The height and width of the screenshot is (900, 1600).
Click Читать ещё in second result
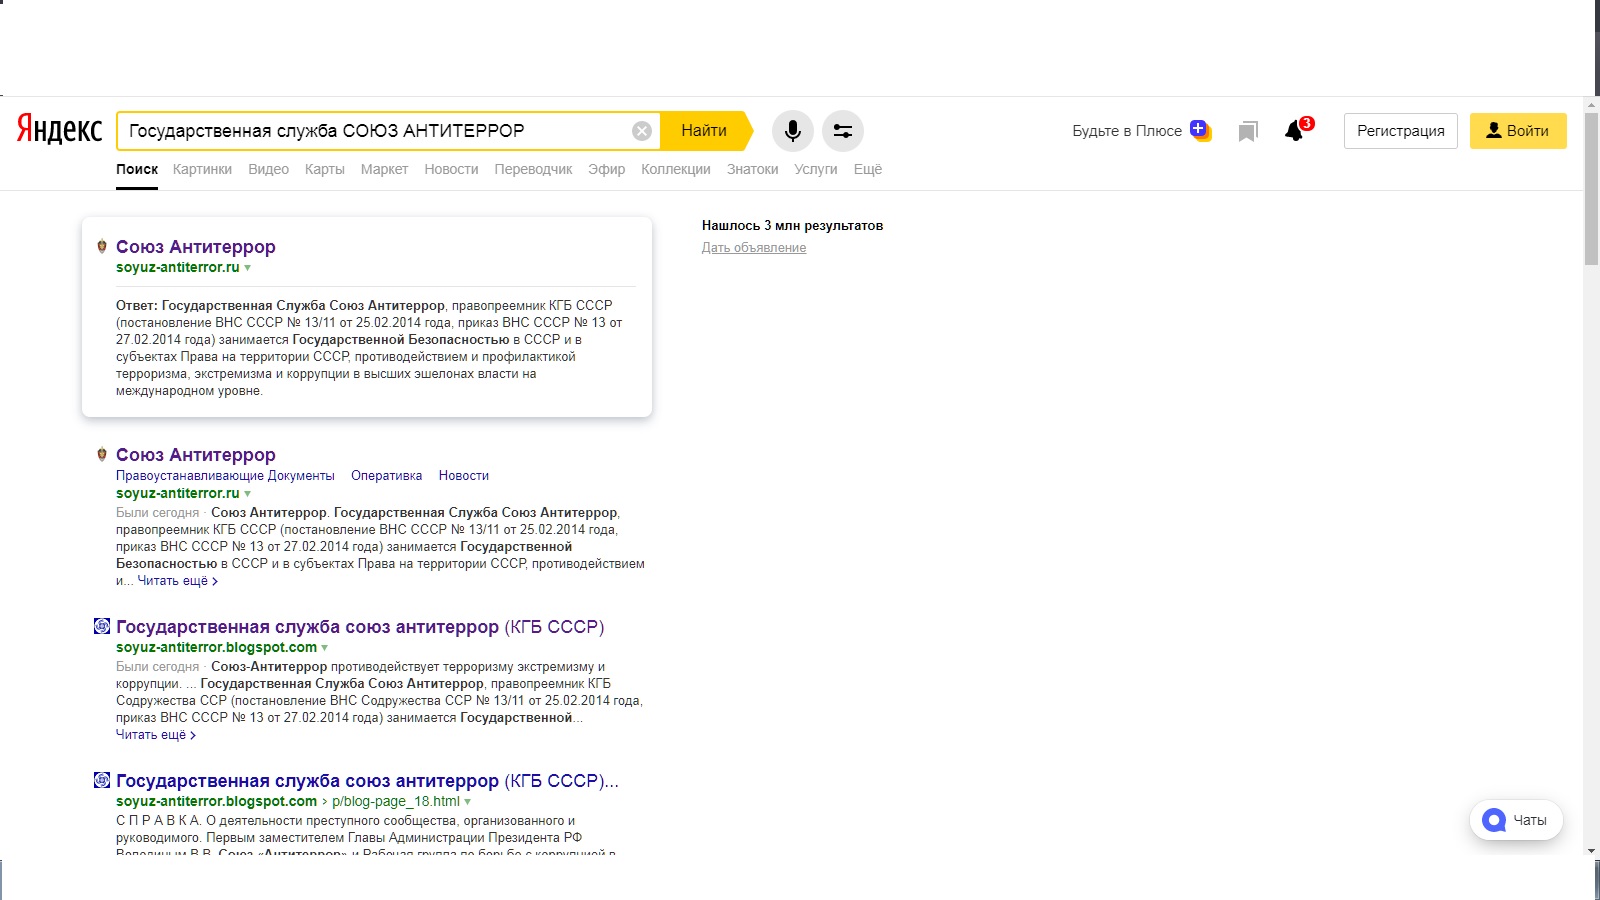(177, 581)
